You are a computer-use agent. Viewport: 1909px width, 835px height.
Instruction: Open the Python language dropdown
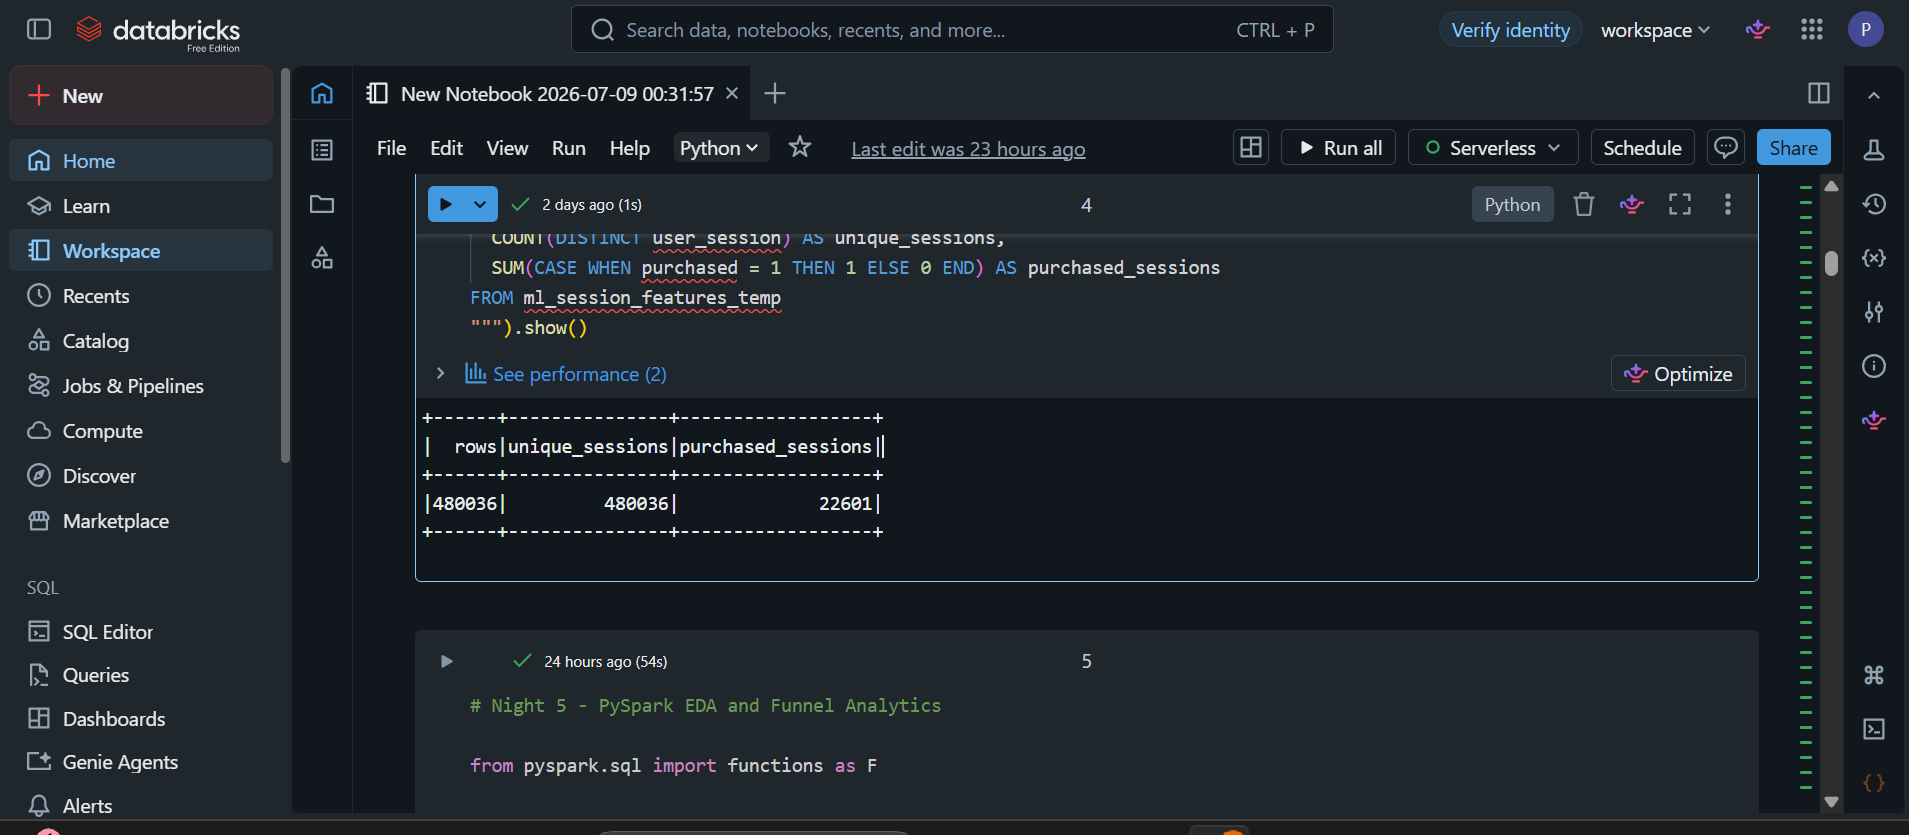(x=720, y=148)
